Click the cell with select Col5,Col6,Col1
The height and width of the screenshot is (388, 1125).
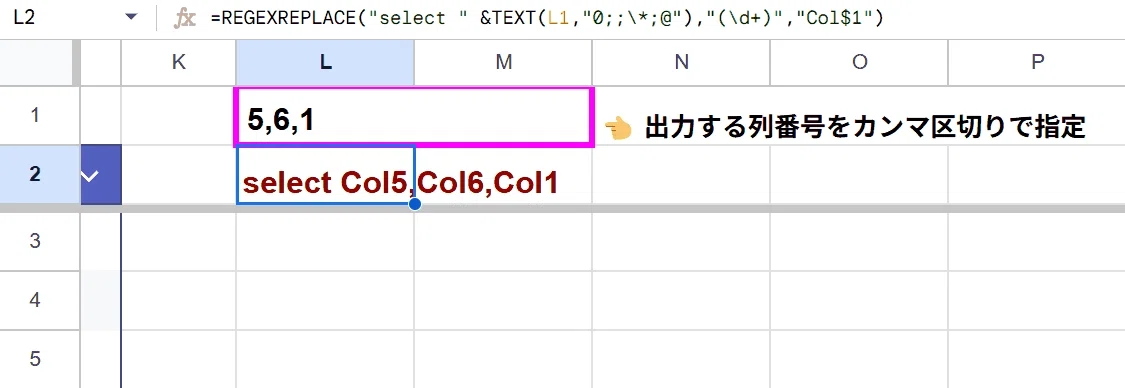[326, 175]
